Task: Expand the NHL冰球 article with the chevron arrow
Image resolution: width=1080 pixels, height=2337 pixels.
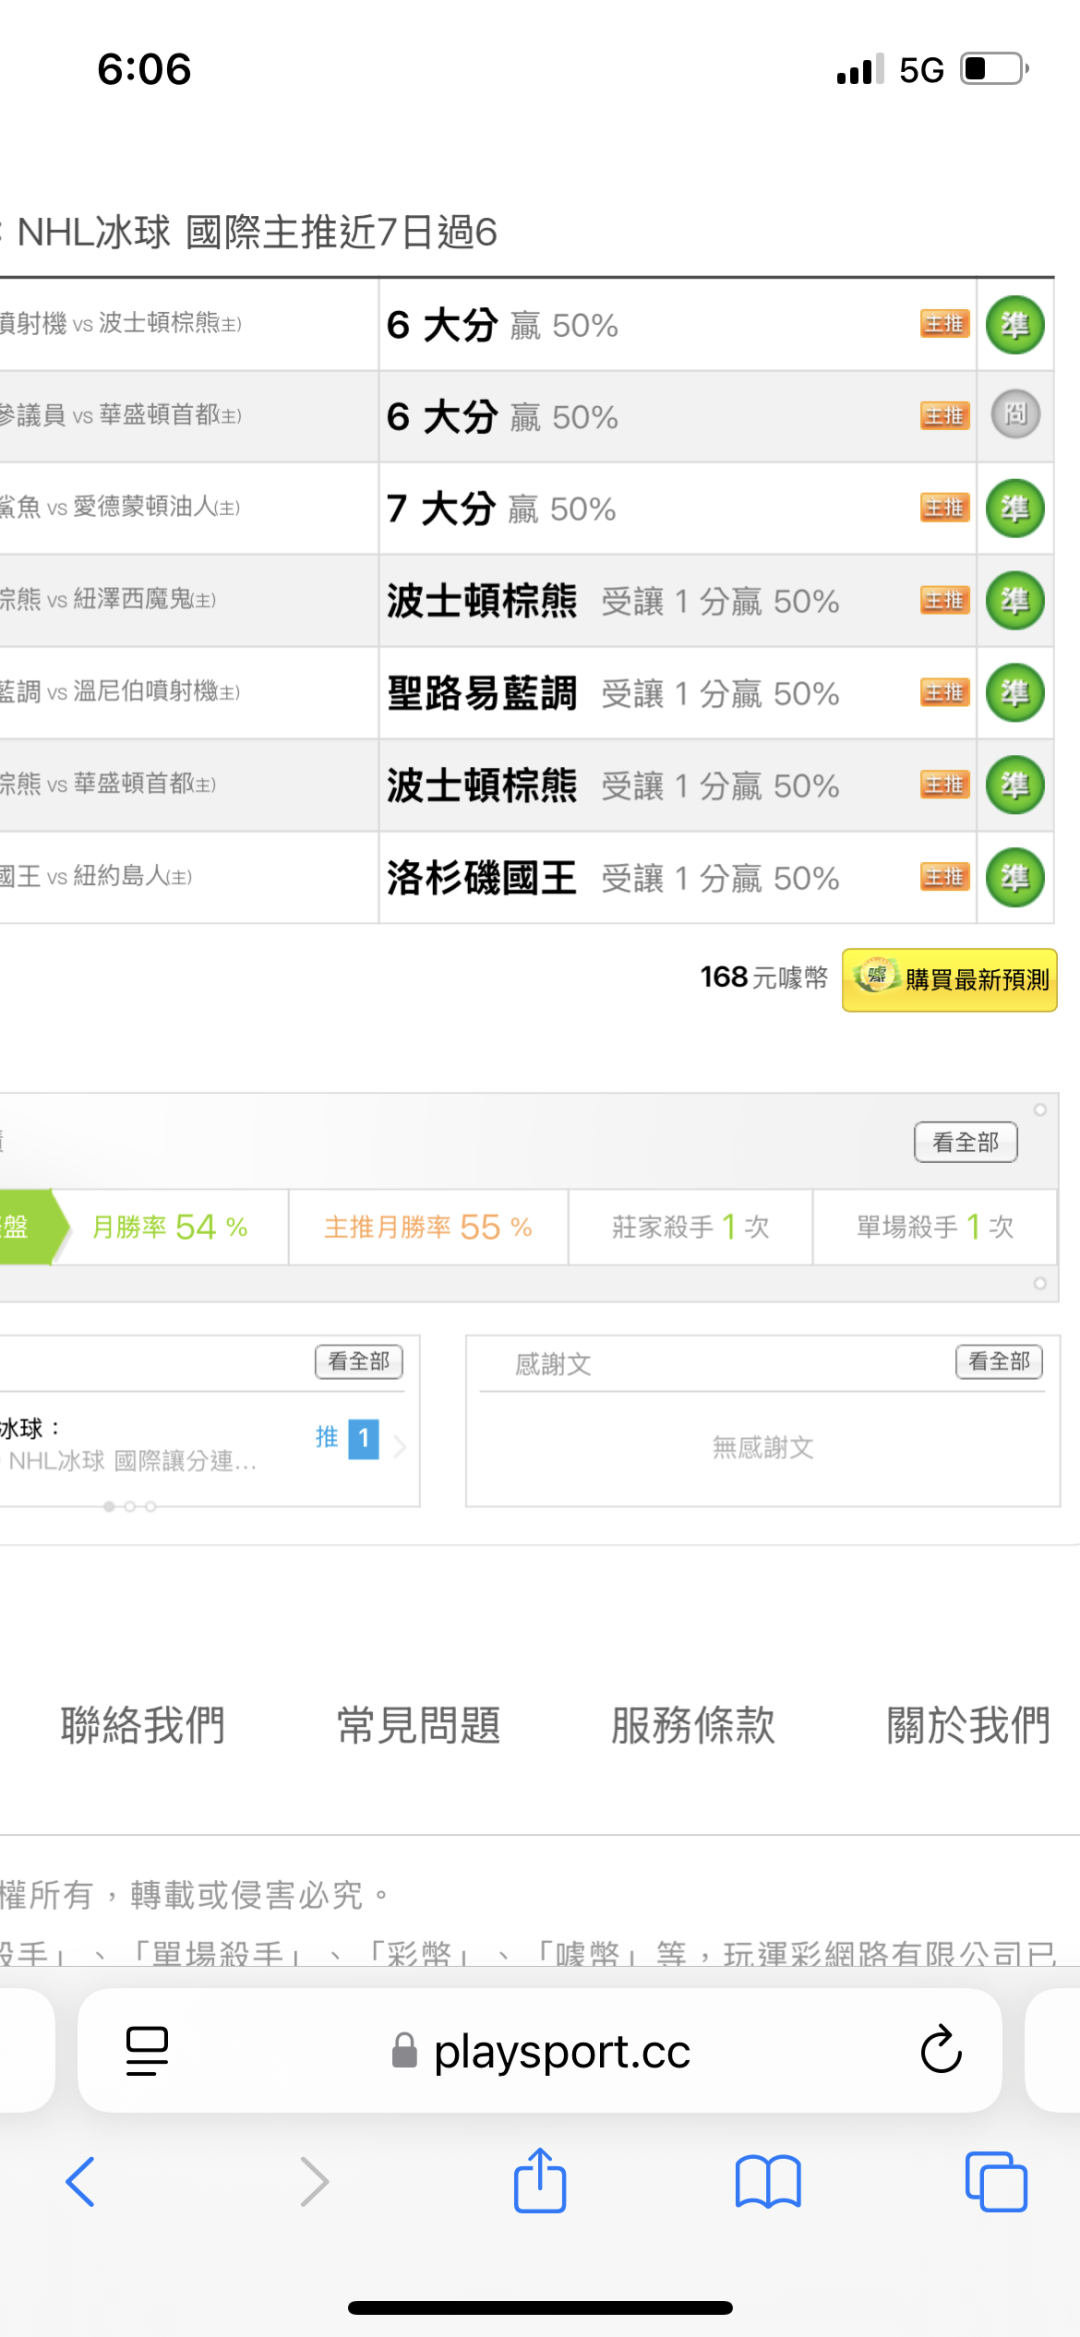Action: pos(399,1446)
